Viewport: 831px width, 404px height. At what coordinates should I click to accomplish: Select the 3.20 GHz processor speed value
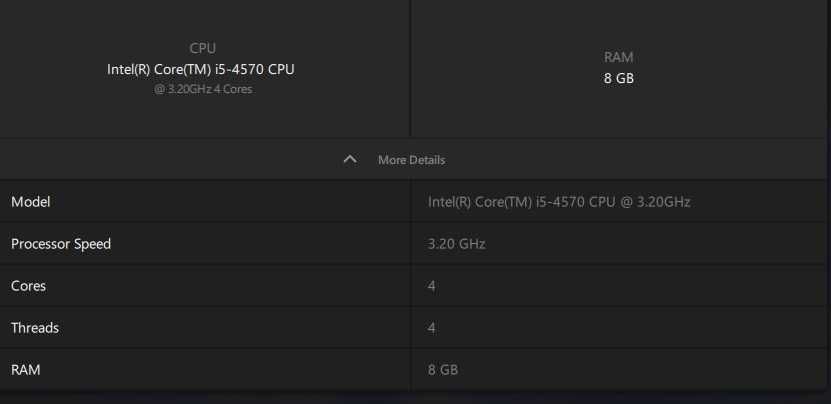[457, 244]
